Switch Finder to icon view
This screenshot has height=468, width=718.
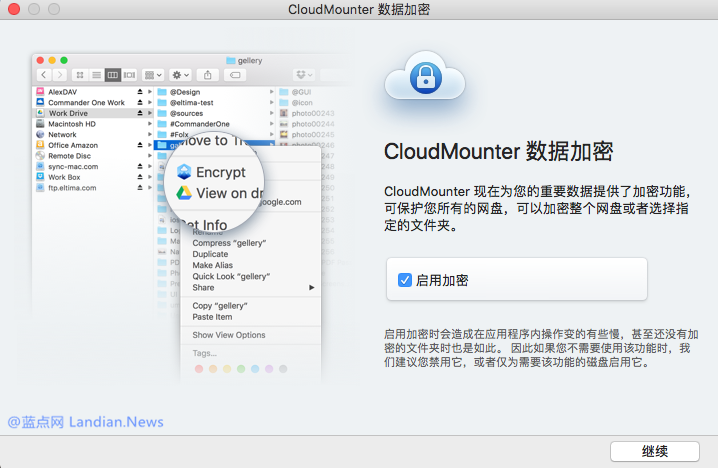click(80, 75)
